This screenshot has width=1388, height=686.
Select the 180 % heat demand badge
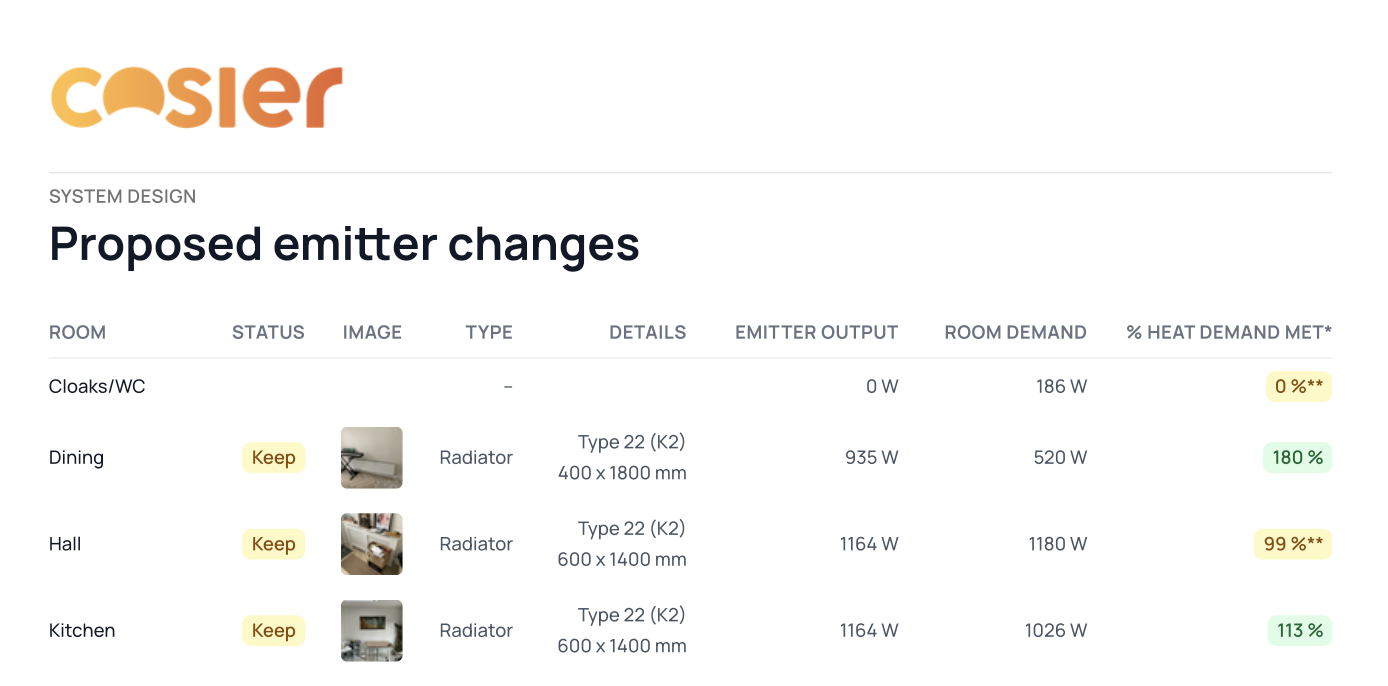[x=1297, y=458]
